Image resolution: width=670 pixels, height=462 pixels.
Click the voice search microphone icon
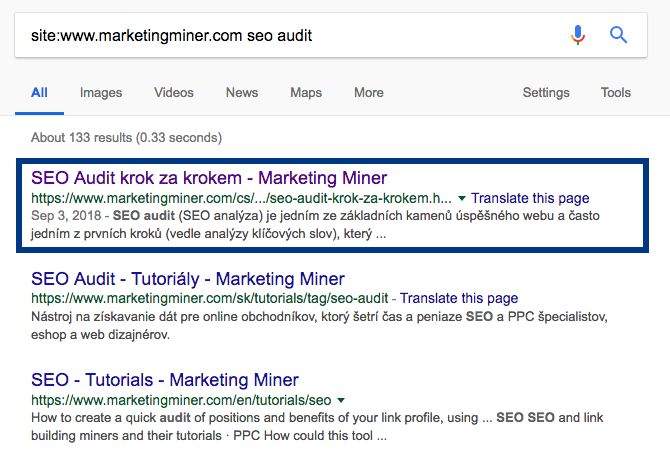tap(578, 35)
